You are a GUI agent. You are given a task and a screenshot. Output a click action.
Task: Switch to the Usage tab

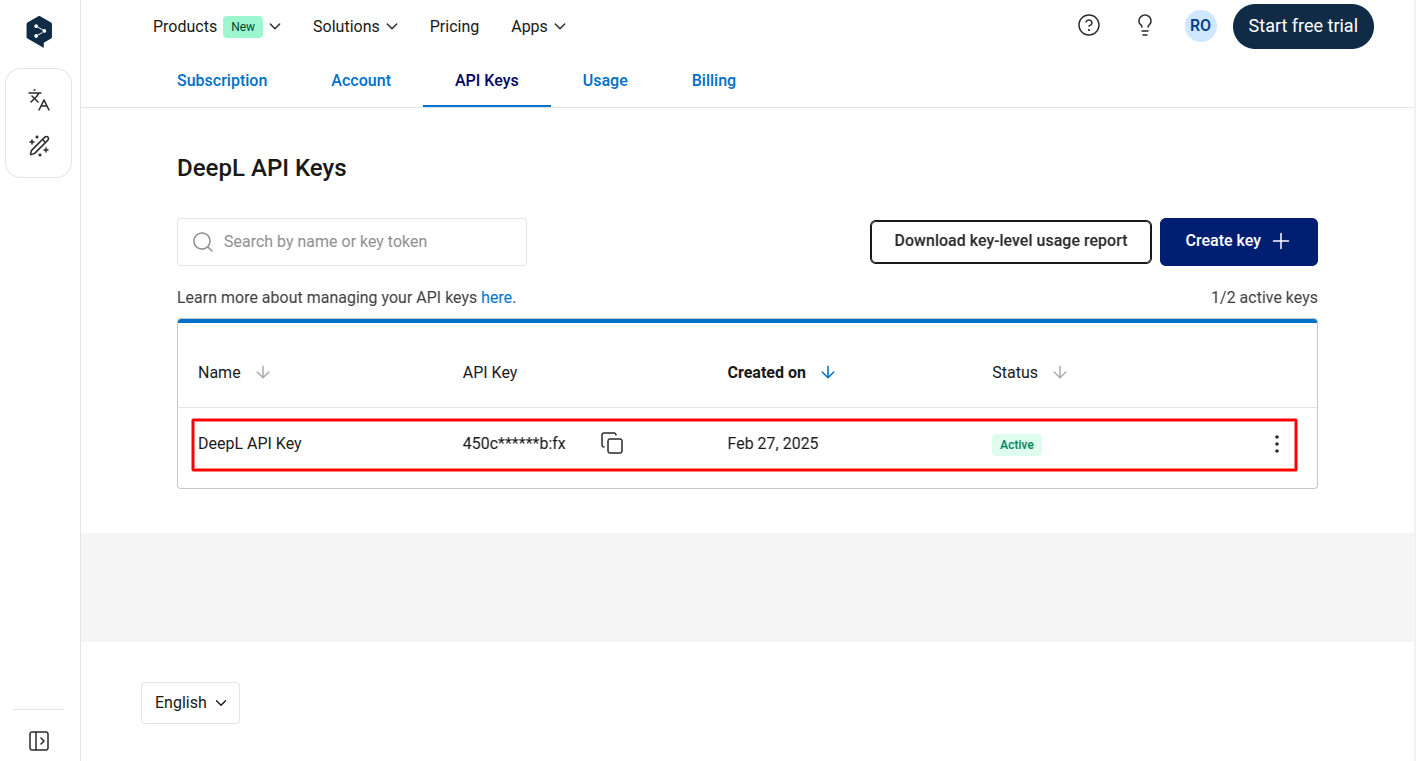(605, 81)
